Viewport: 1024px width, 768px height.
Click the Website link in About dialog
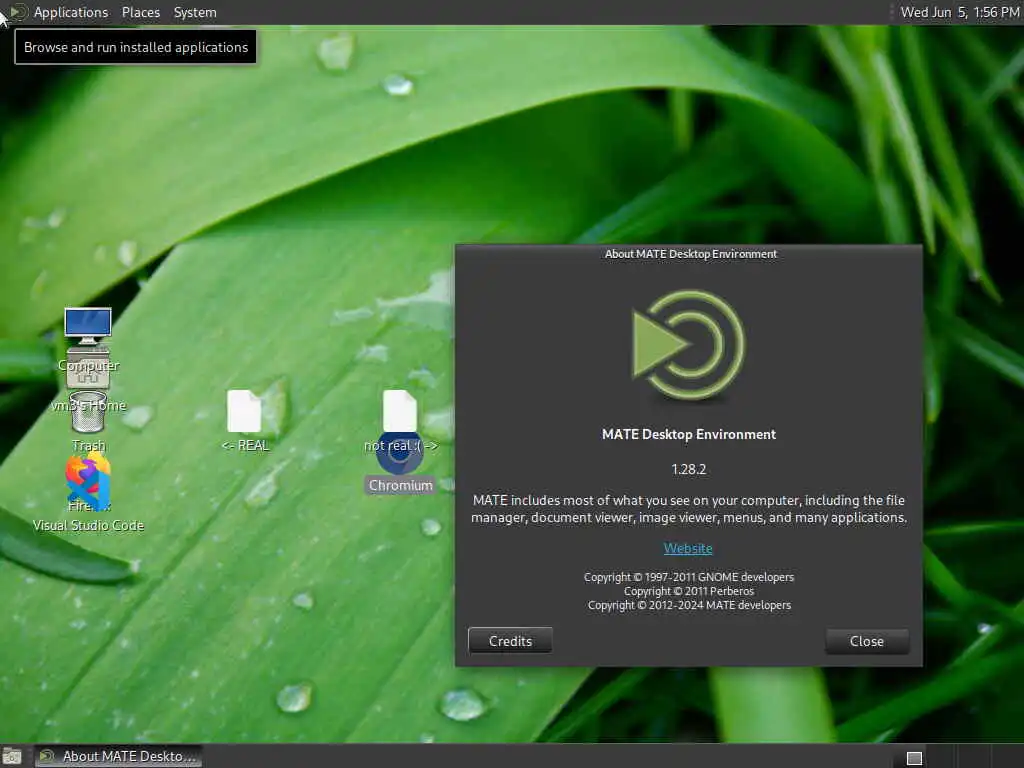688,549
